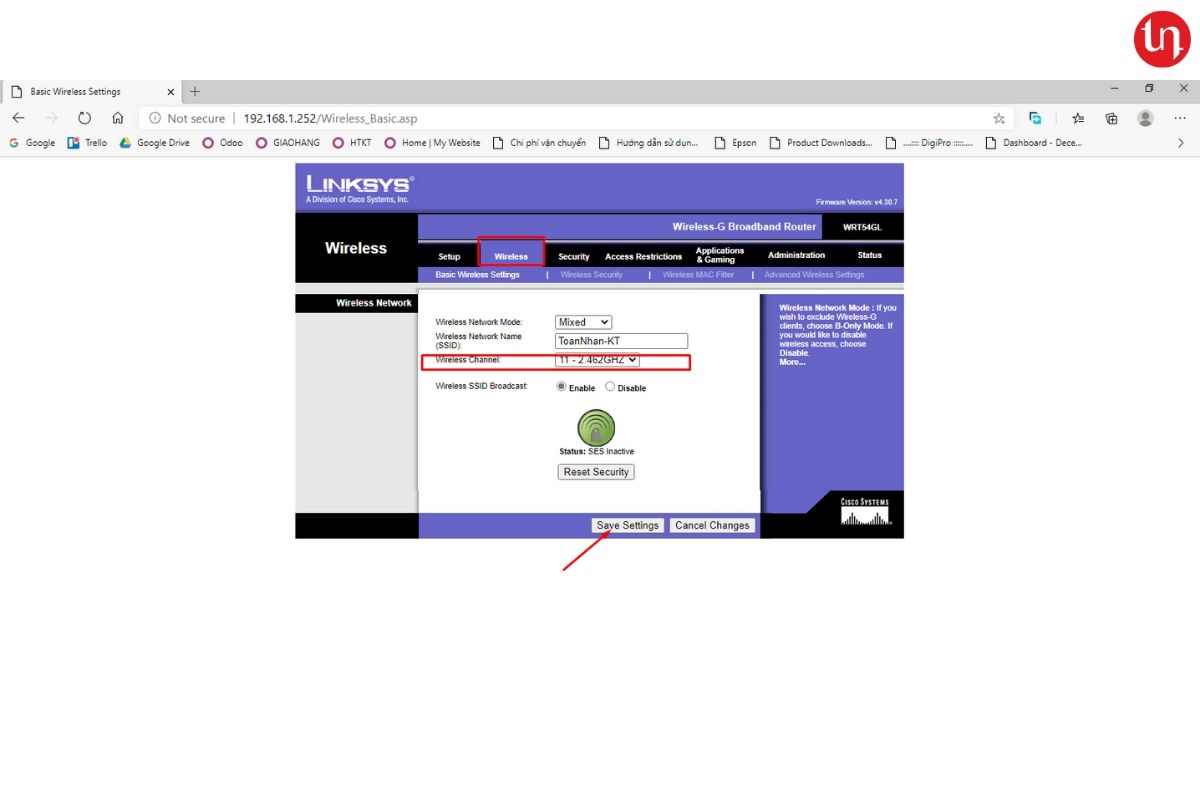Open the Hướng dẫn sử dụn... bookmark
This screenshot has height=800, width=1200.
pos(648,143)
